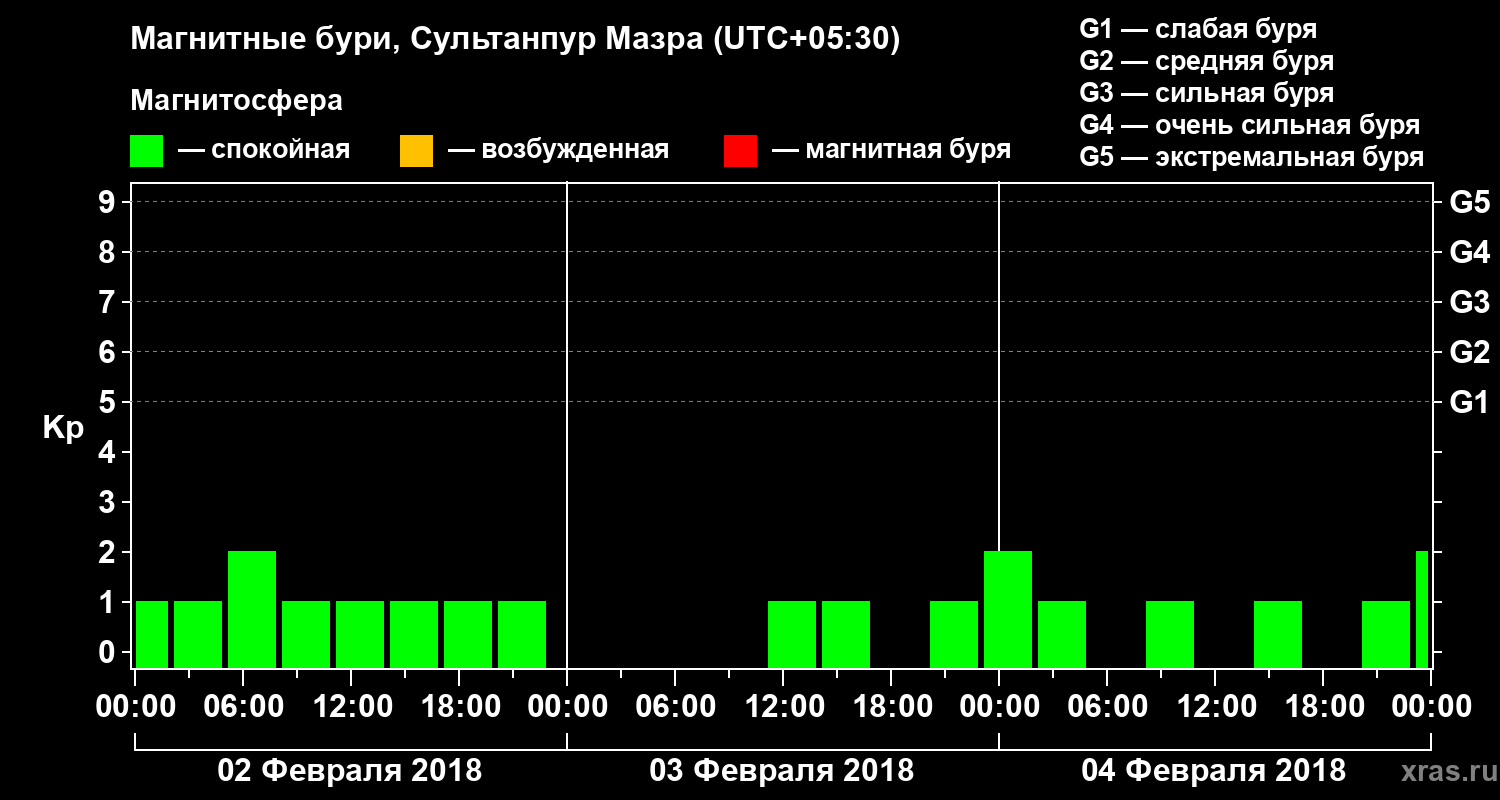Click the 'G4' tick label on right axis
This screenshot has width=1500, height=800.
1469,253
